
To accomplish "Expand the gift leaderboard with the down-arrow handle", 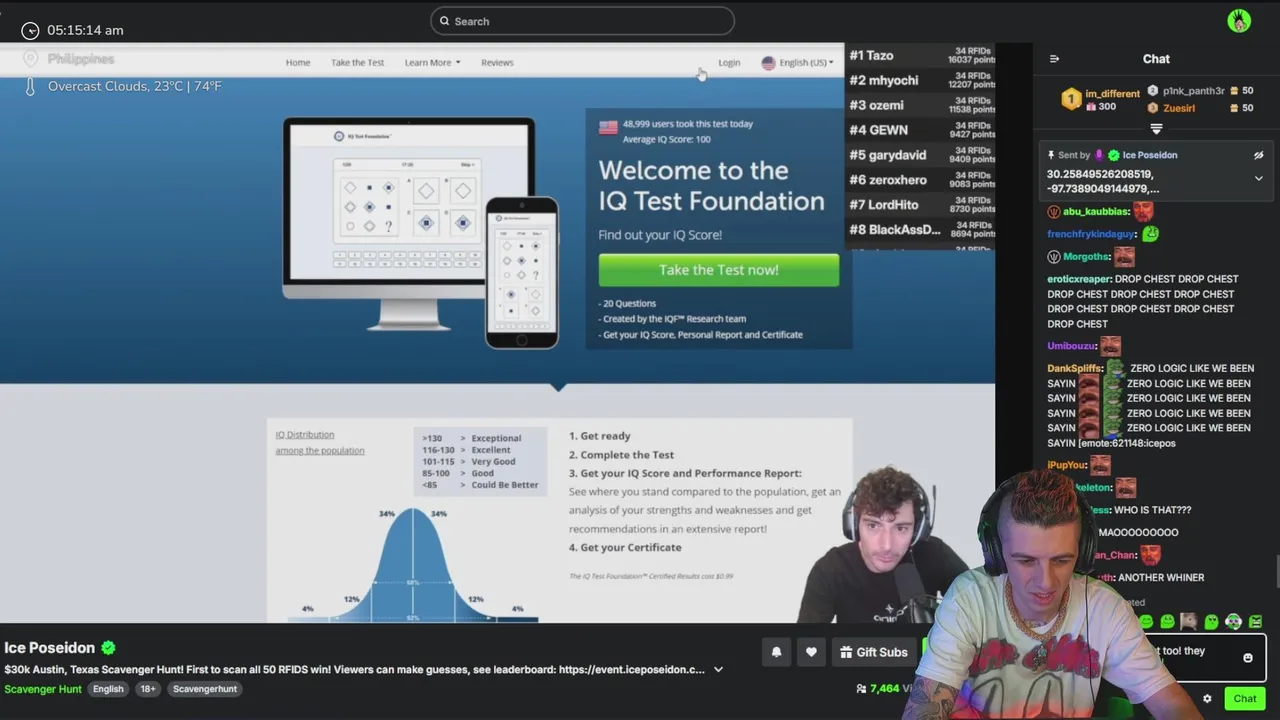I will pyautogui.click(x=1156, y=129).
